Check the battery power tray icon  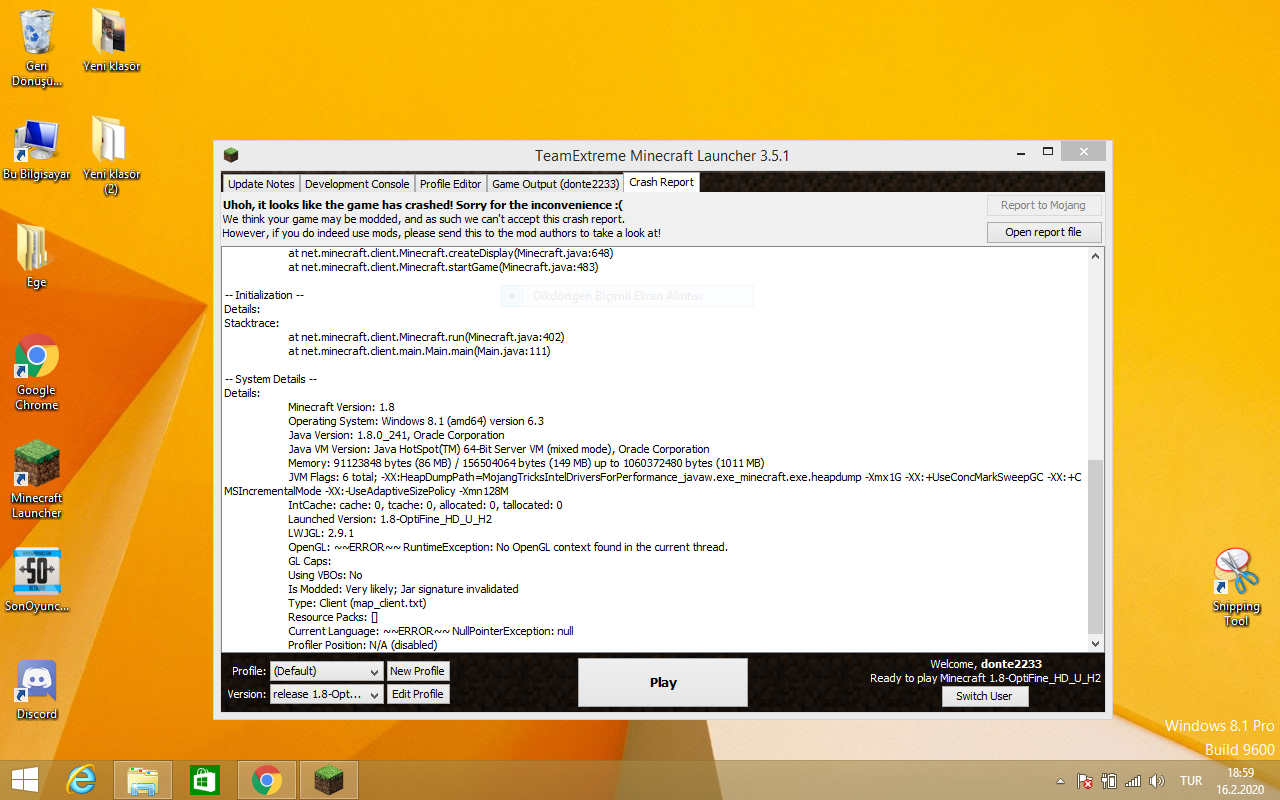click(1109, 781)
